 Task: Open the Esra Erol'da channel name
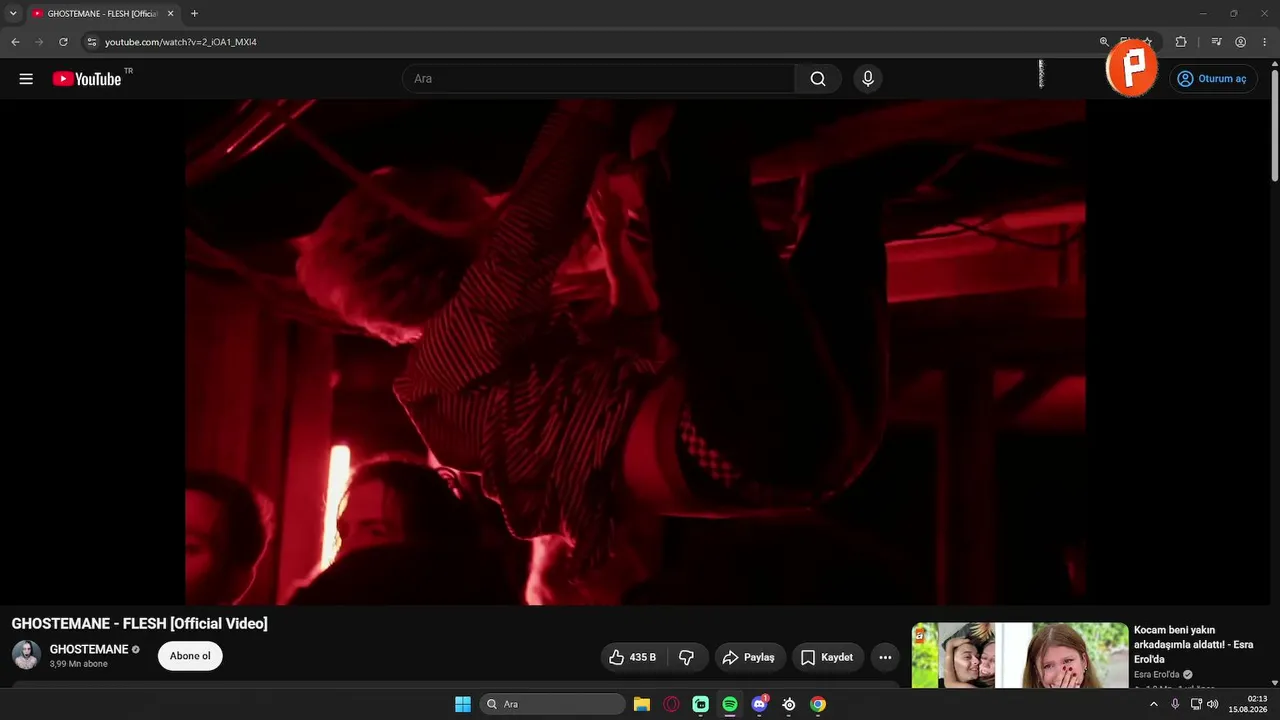pyautogui.click(x=1157, y=675)
